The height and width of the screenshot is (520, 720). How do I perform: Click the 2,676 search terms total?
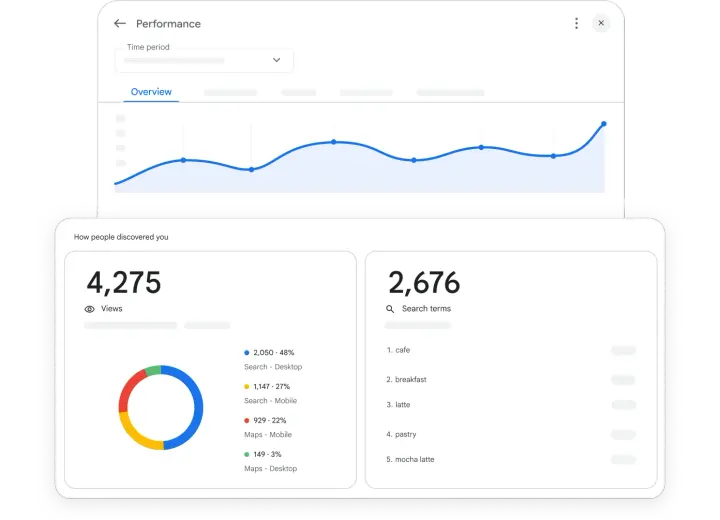pos(424,283)
